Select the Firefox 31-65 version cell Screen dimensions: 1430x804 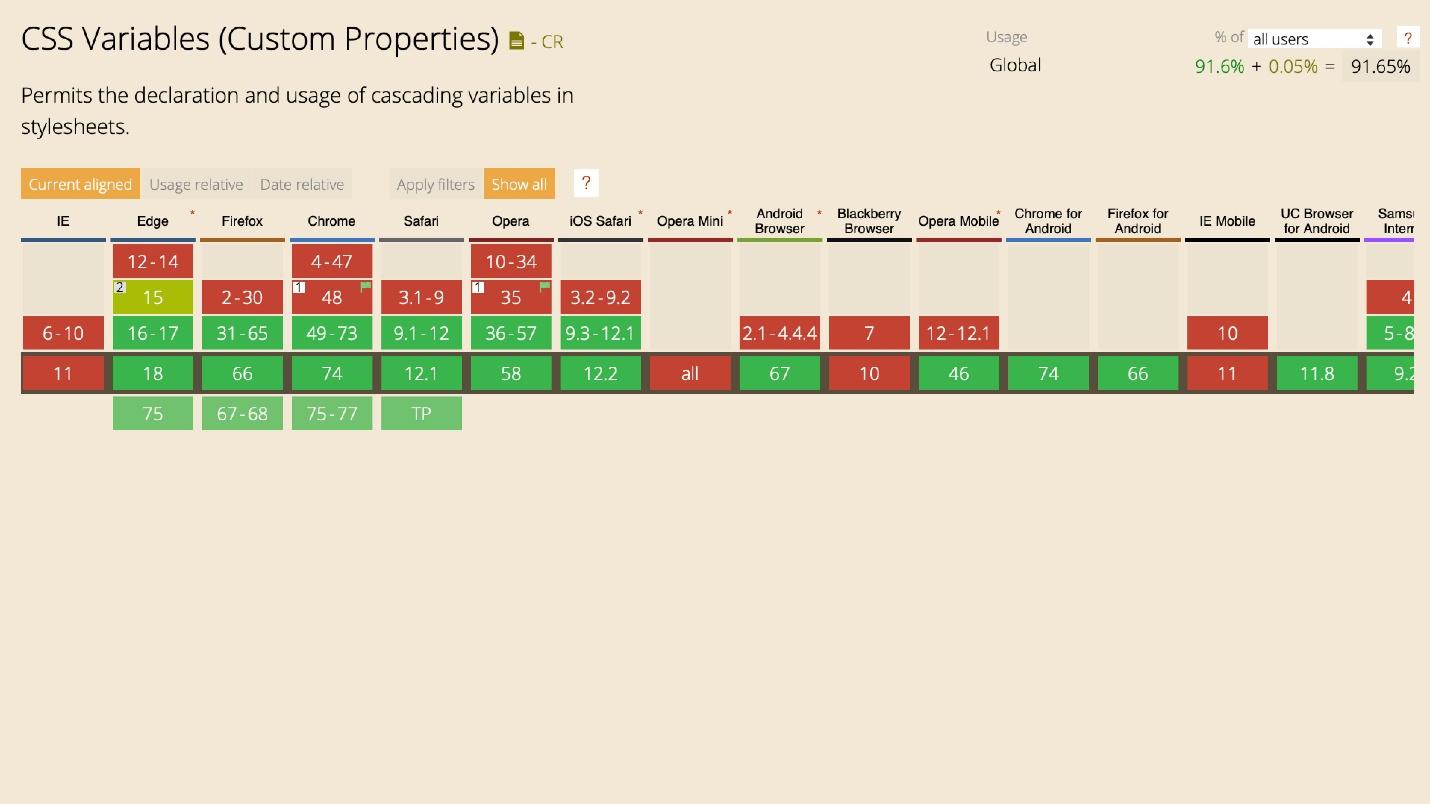click(242, 333)
